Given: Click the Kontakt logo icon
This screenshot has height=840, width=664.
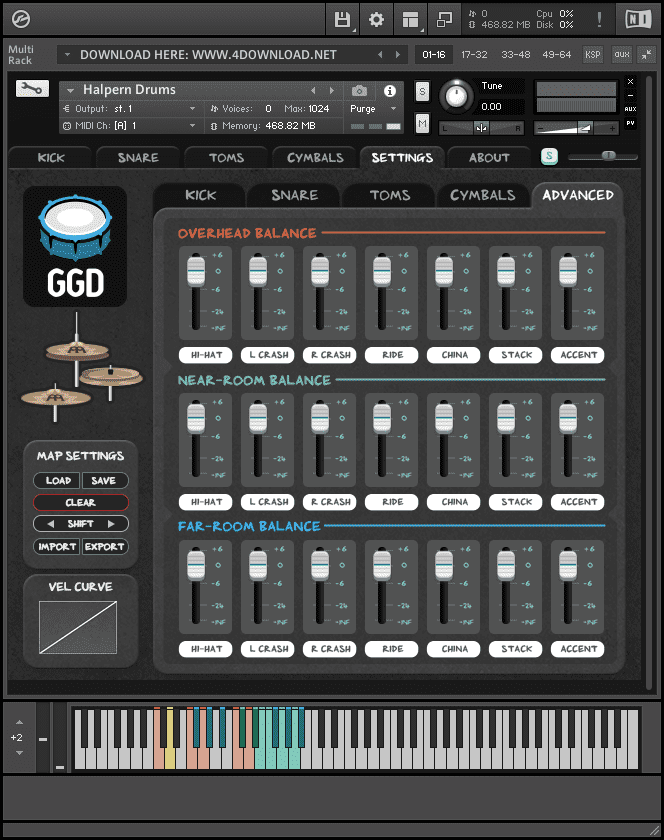Looking at the screenshot, I should point(21,19).
